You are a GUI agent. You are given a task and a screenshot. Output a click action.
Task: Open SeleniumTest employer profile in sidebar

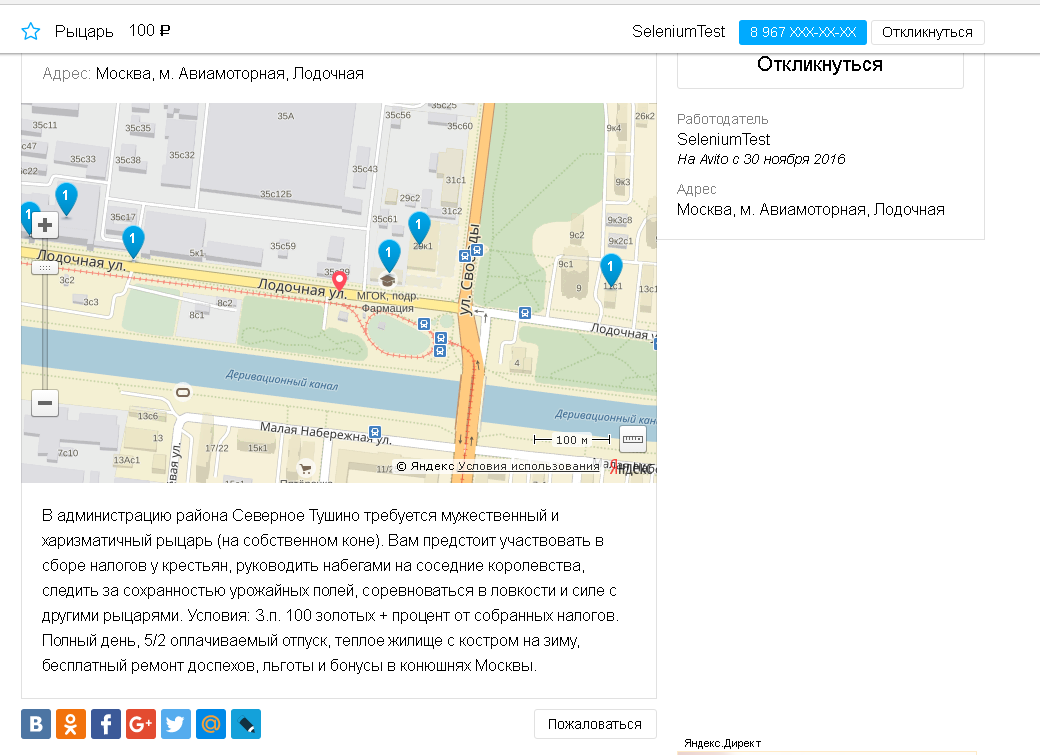pos(723,139)
